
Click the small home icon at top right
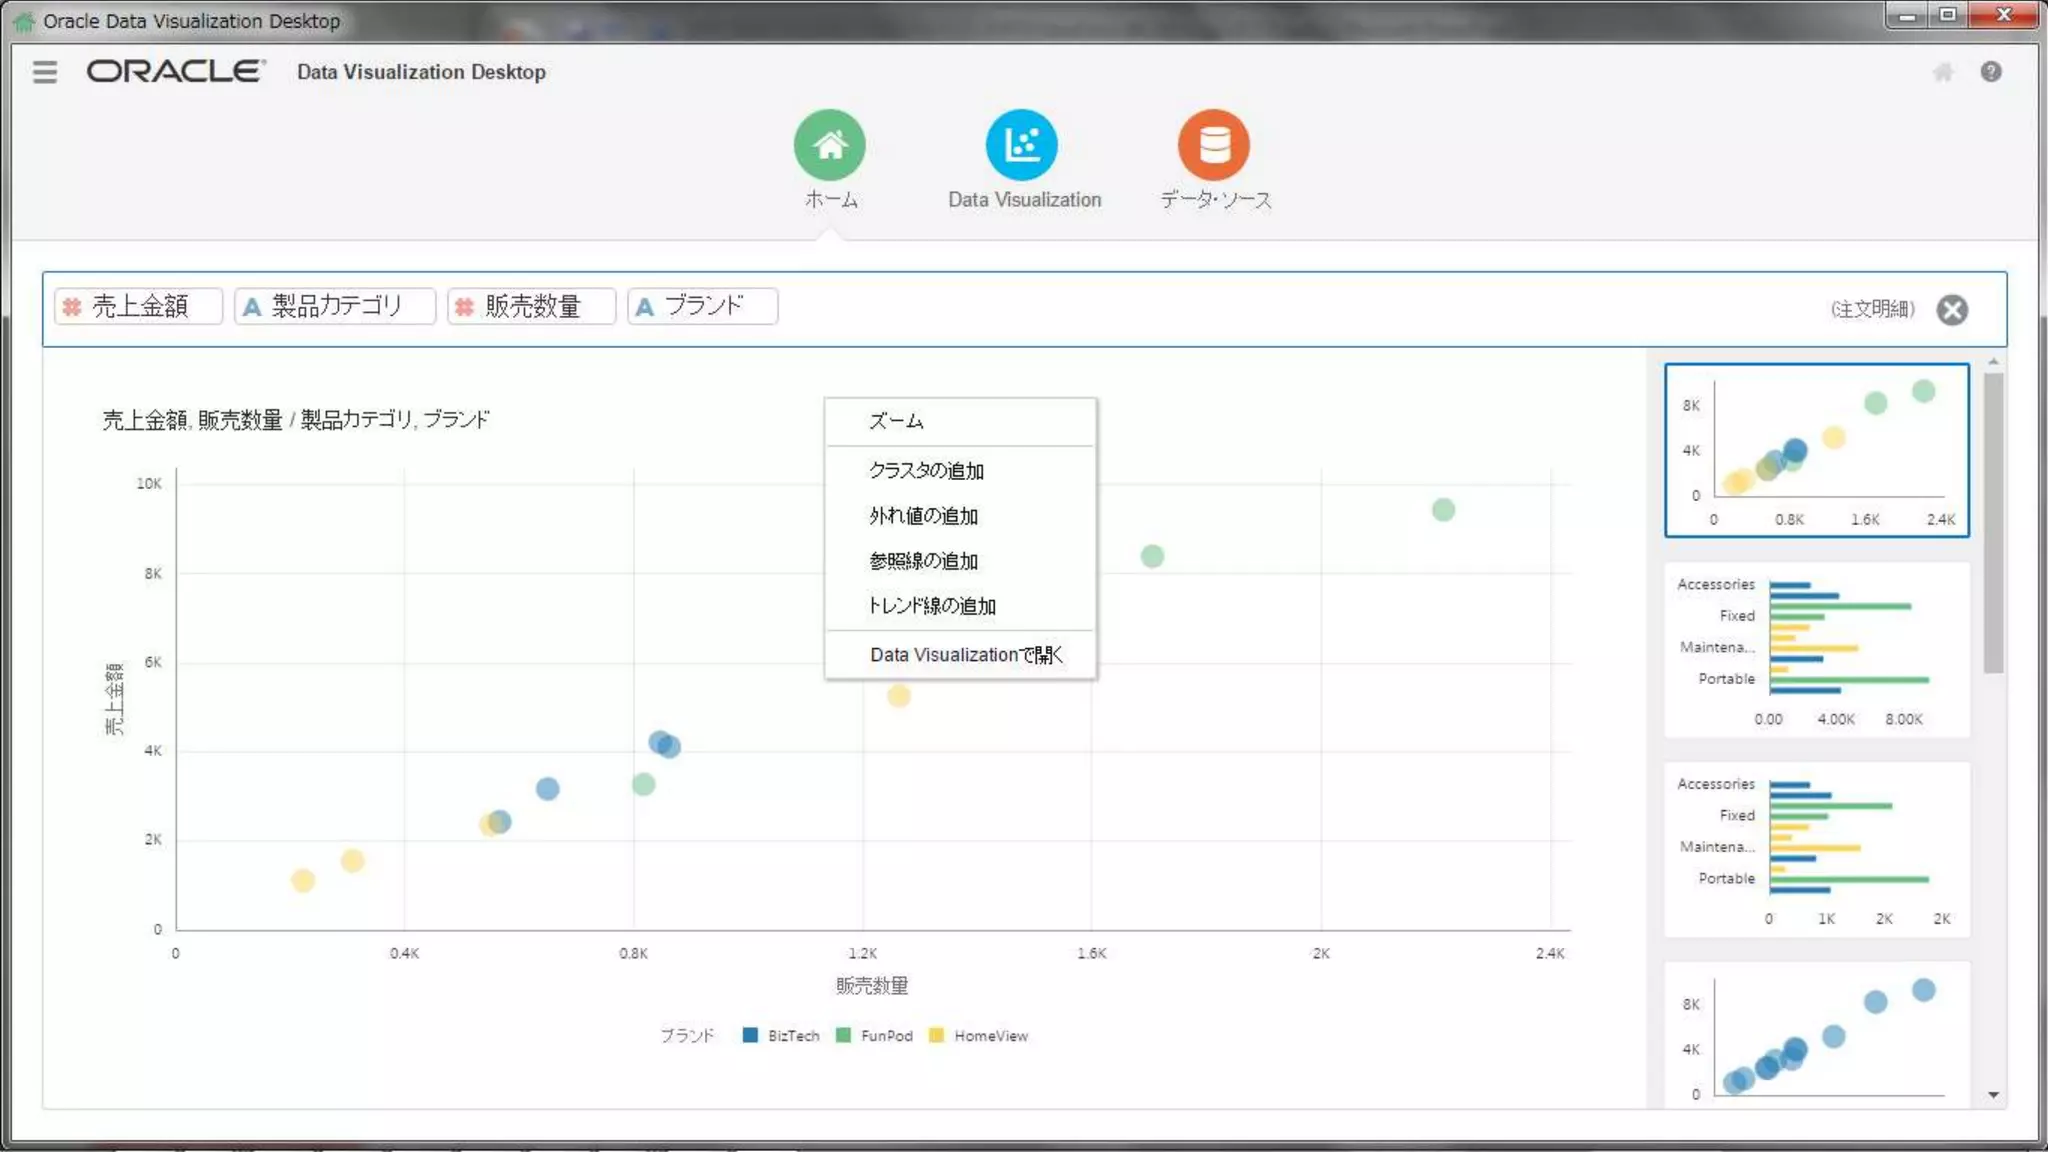tap(1942, 72)
